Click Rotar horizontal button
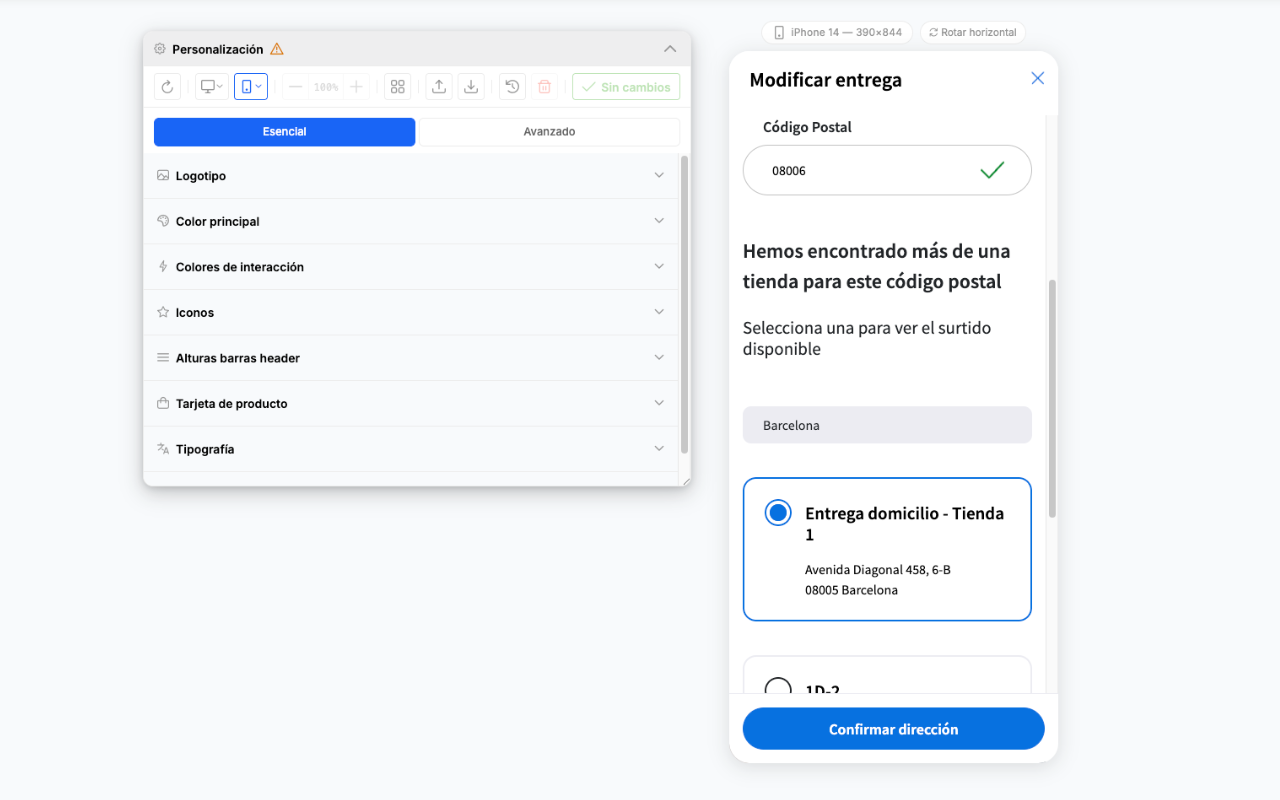The image size is (1280, 800). click(972, 32)
